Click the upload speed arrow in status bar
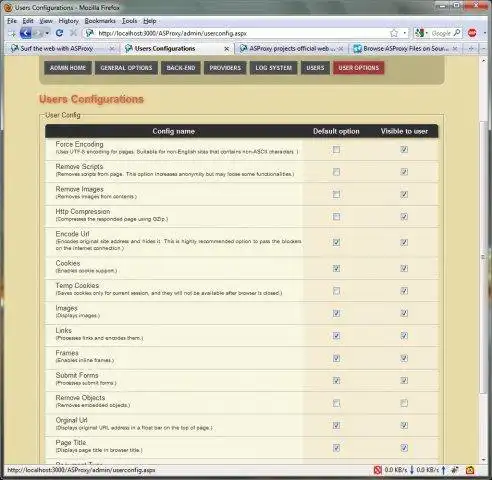The image size is (492, 480). point(443,470)
